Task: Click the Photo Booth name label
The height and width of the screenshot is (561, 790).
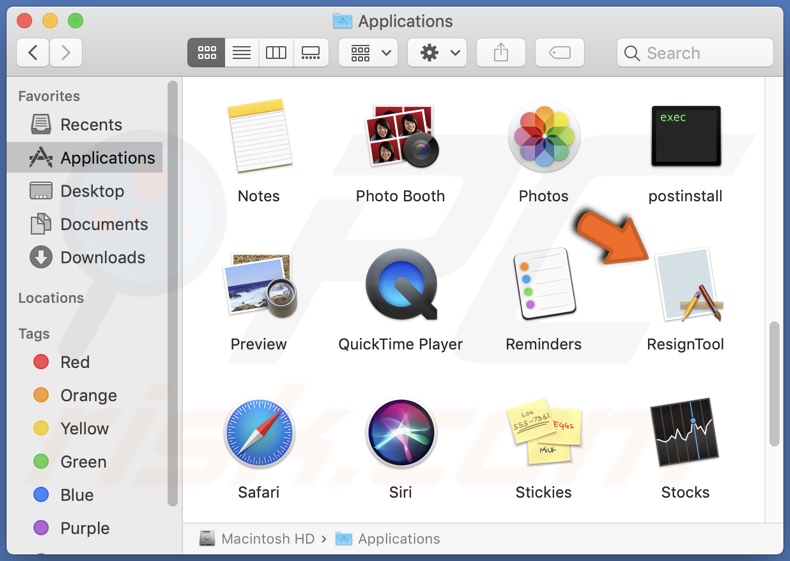Action: click(x=401, y=196)
